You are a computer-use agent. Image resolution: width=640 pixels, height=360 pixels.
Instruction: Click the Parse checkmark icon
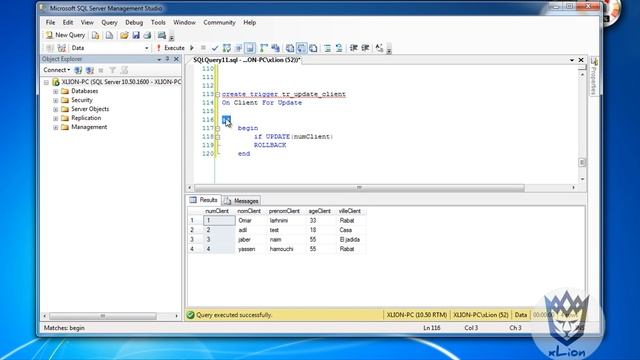[215, 48]
